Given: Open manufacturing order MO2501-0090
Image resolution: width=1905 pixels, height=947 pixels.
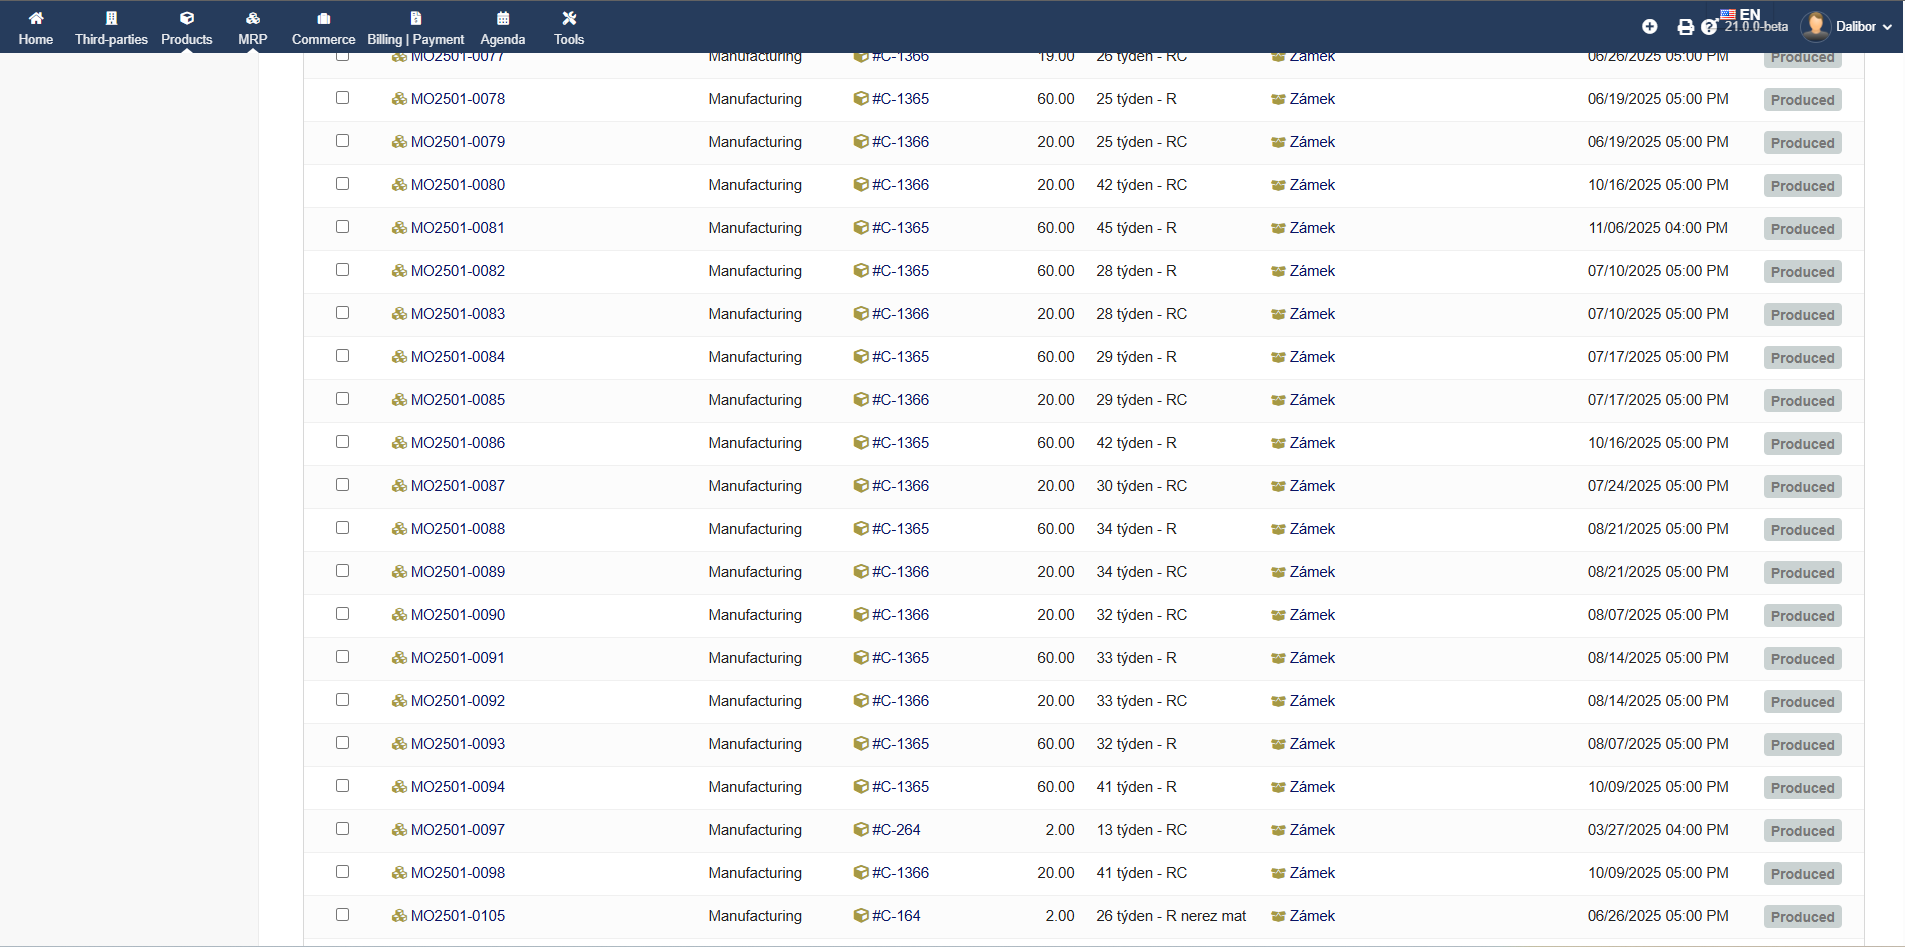Looking at the screenshot, I should click(x=457, y=615).
